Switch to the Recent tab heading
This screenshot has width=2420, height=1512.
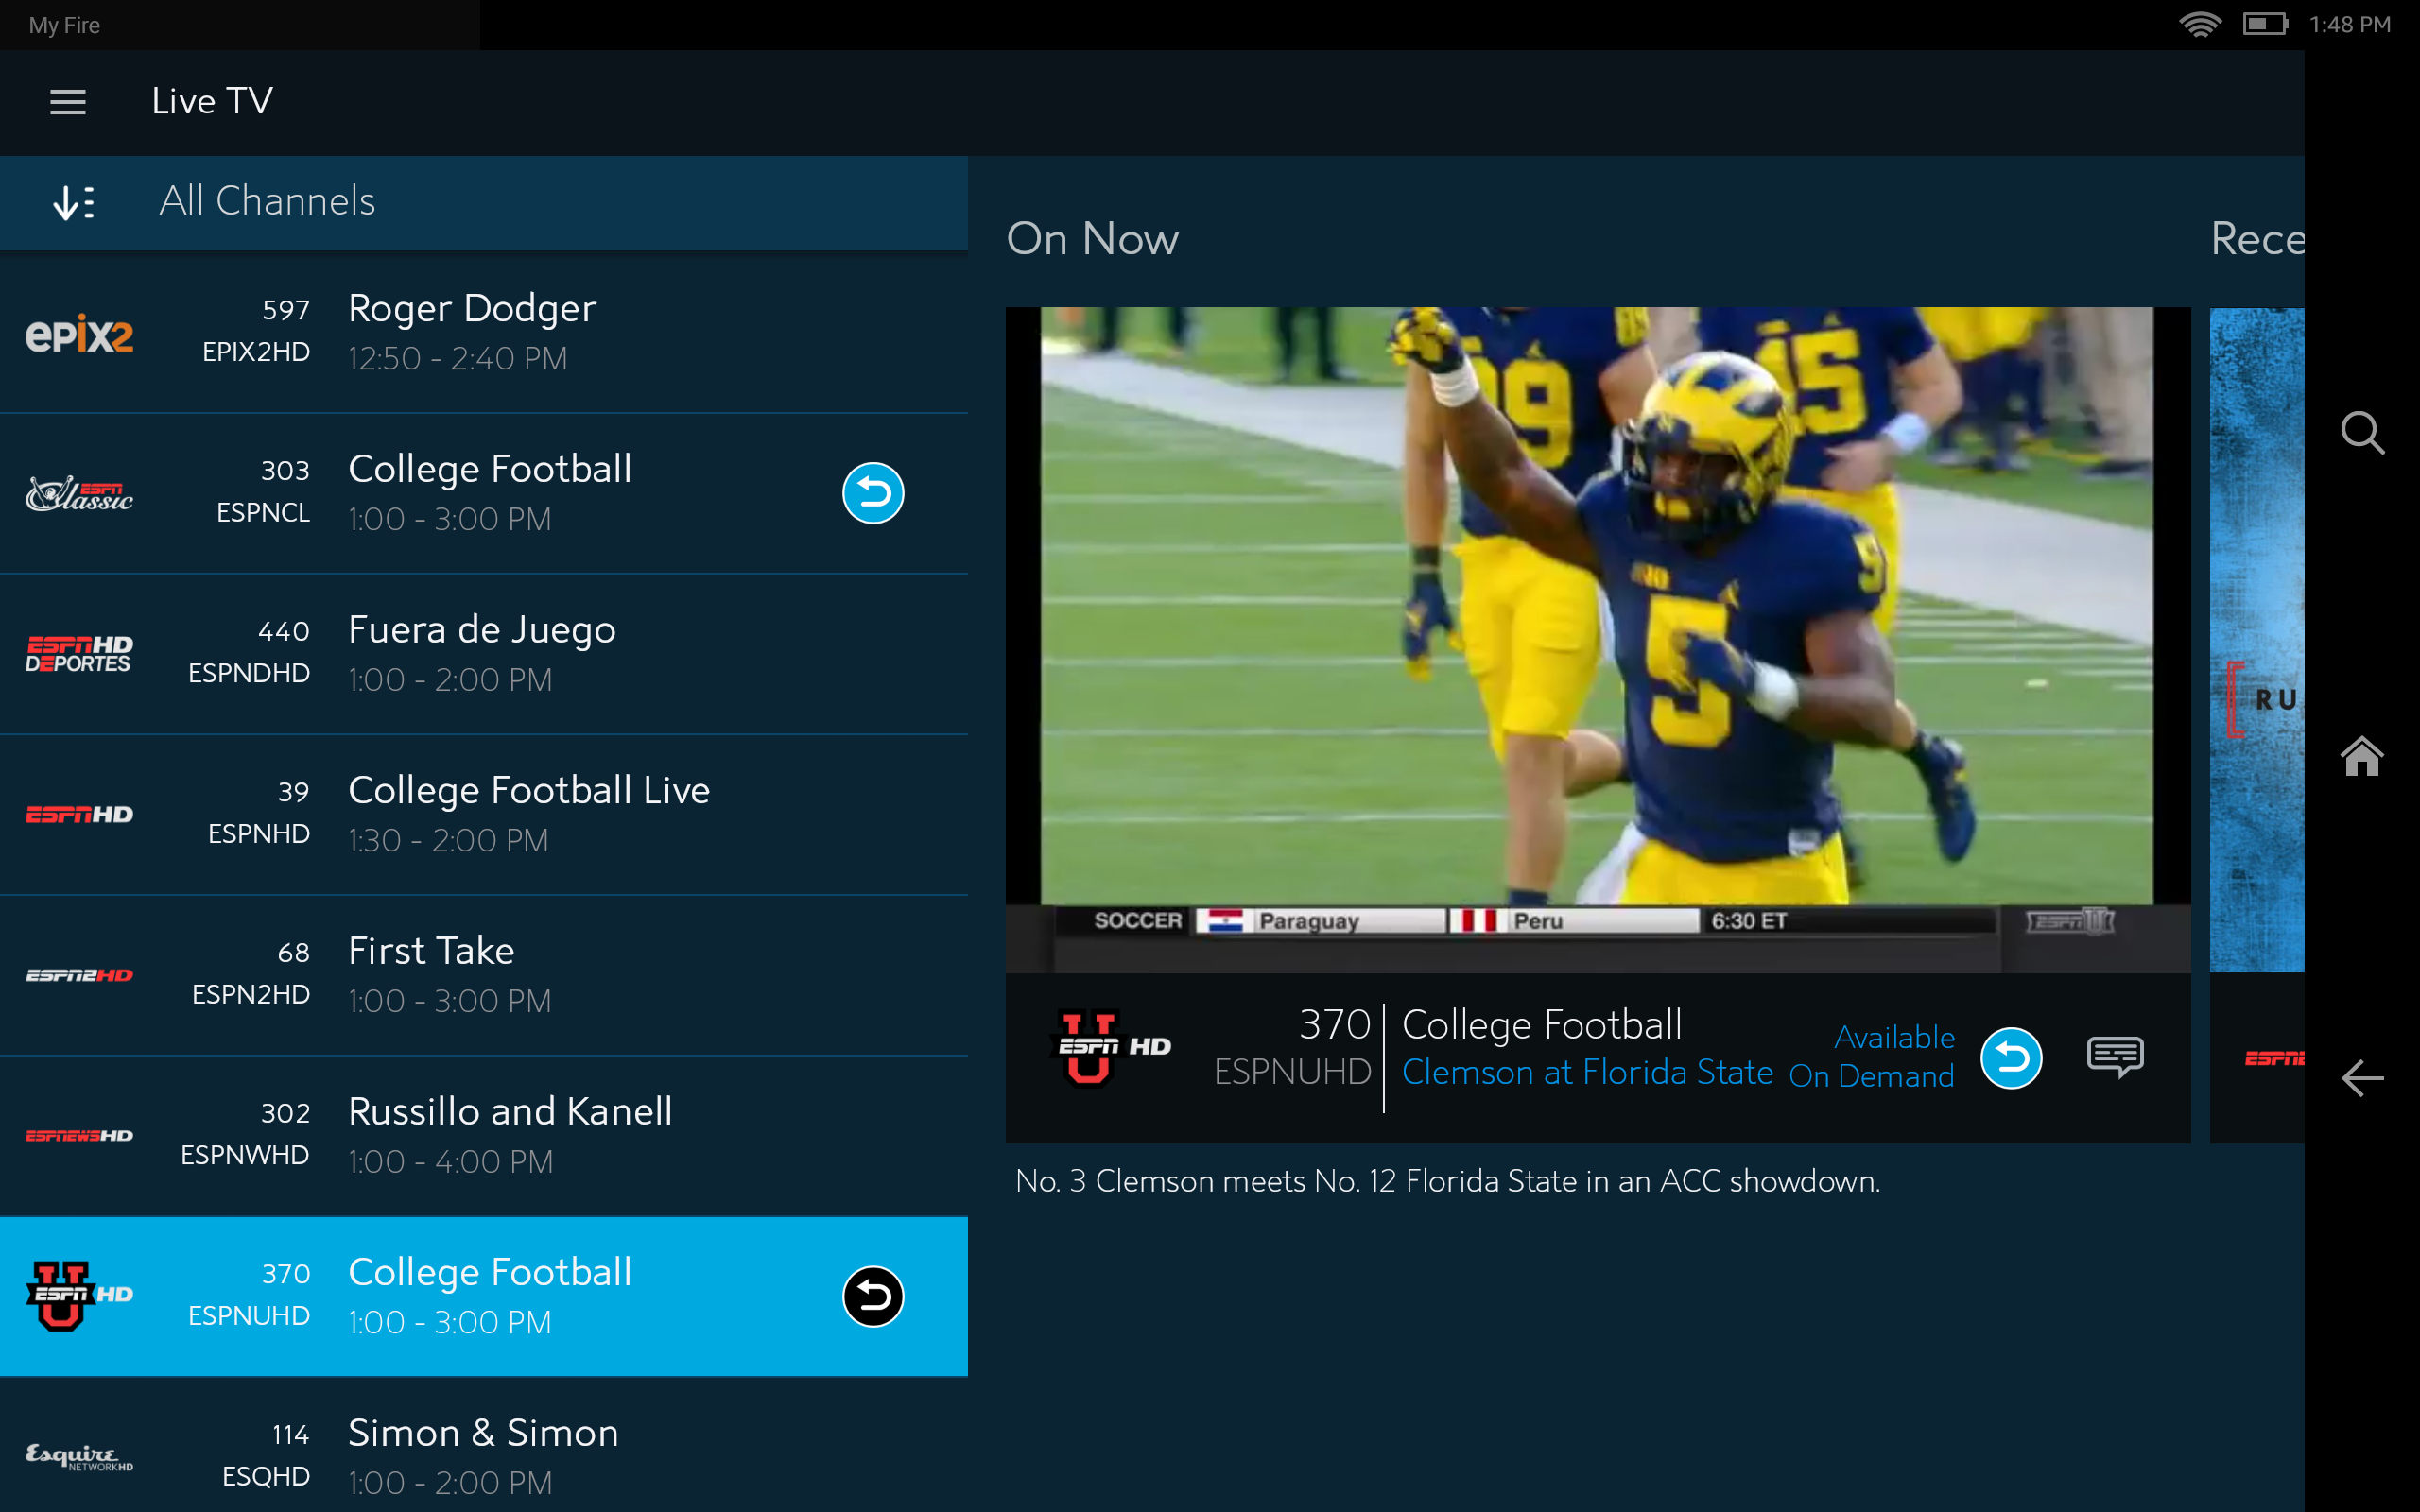[2256, 240]
